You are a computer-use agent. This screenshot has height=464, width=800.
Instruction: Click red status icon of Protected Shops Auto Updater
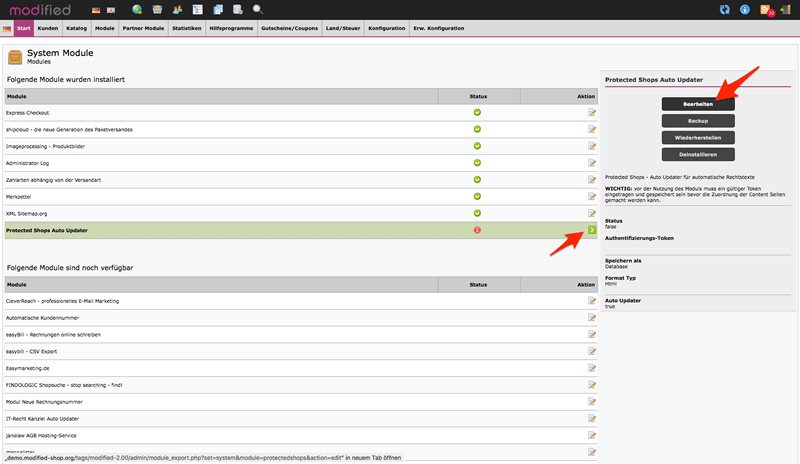click(x=477, y=230)
